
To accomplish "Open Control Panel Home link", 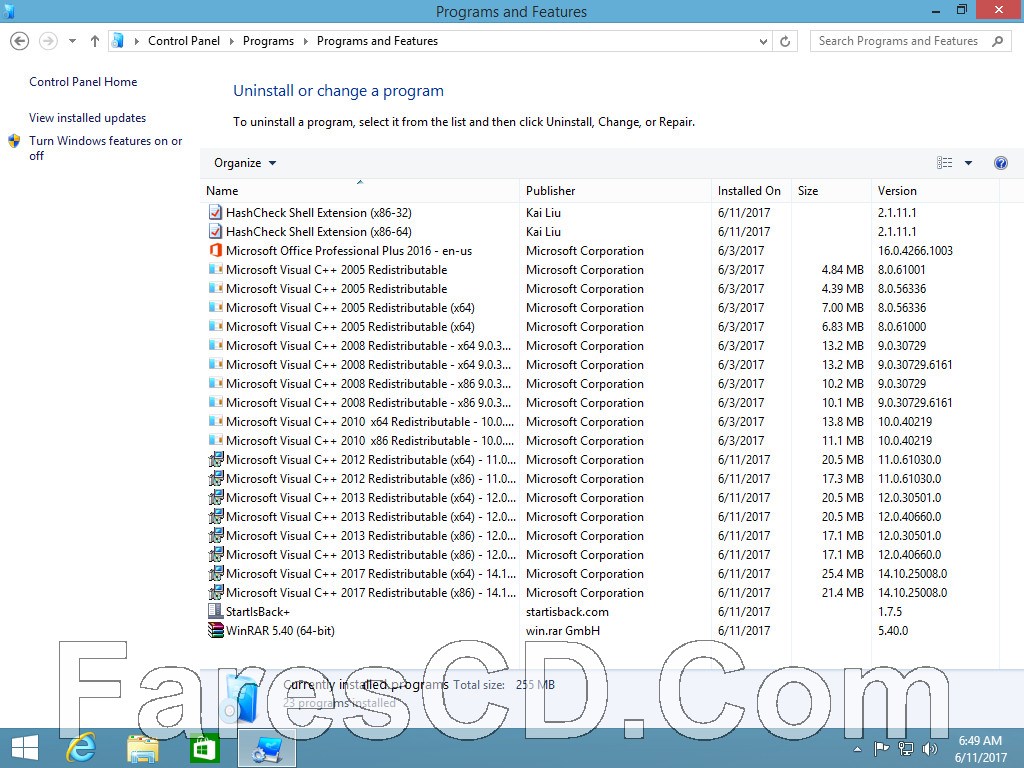I will [x=83, y=82].
